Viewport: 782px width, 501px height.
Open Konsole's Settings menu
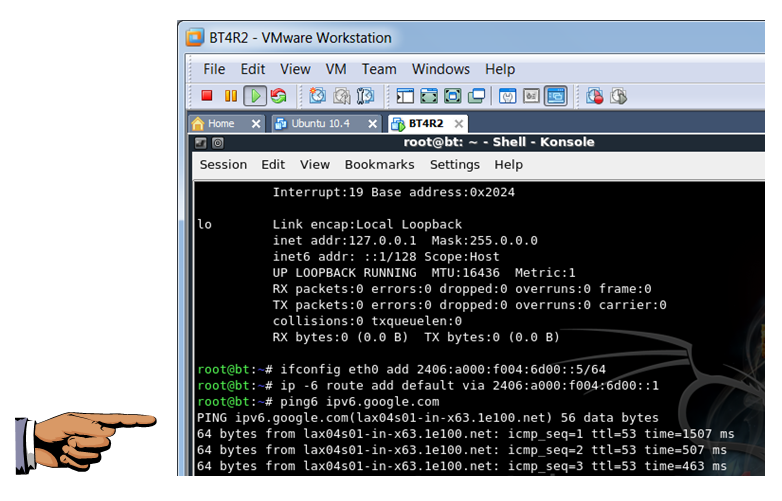(454, 164)
